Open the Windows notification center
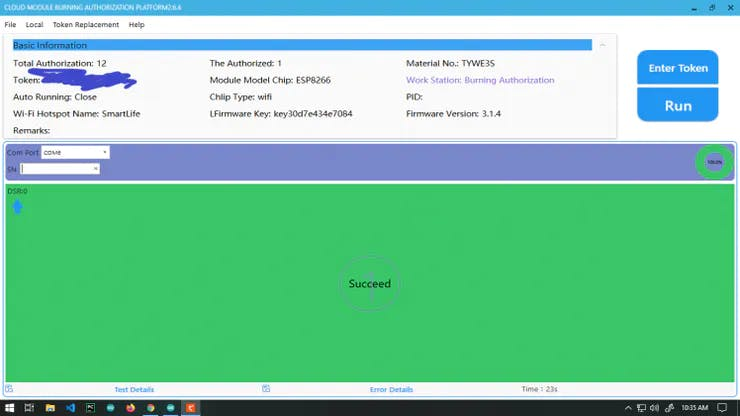The width and height of the screenshot is (740, 416). click(x=722, y=408)
